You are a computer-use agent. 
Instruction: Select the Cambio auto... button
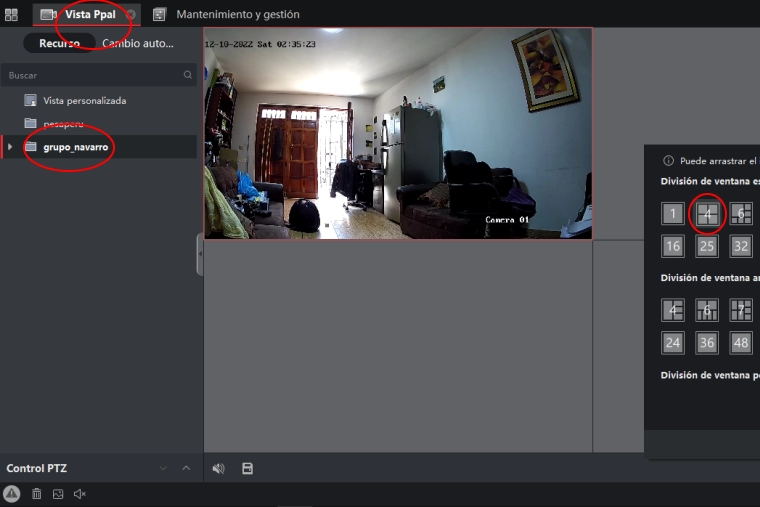click(x=138, y=43)
